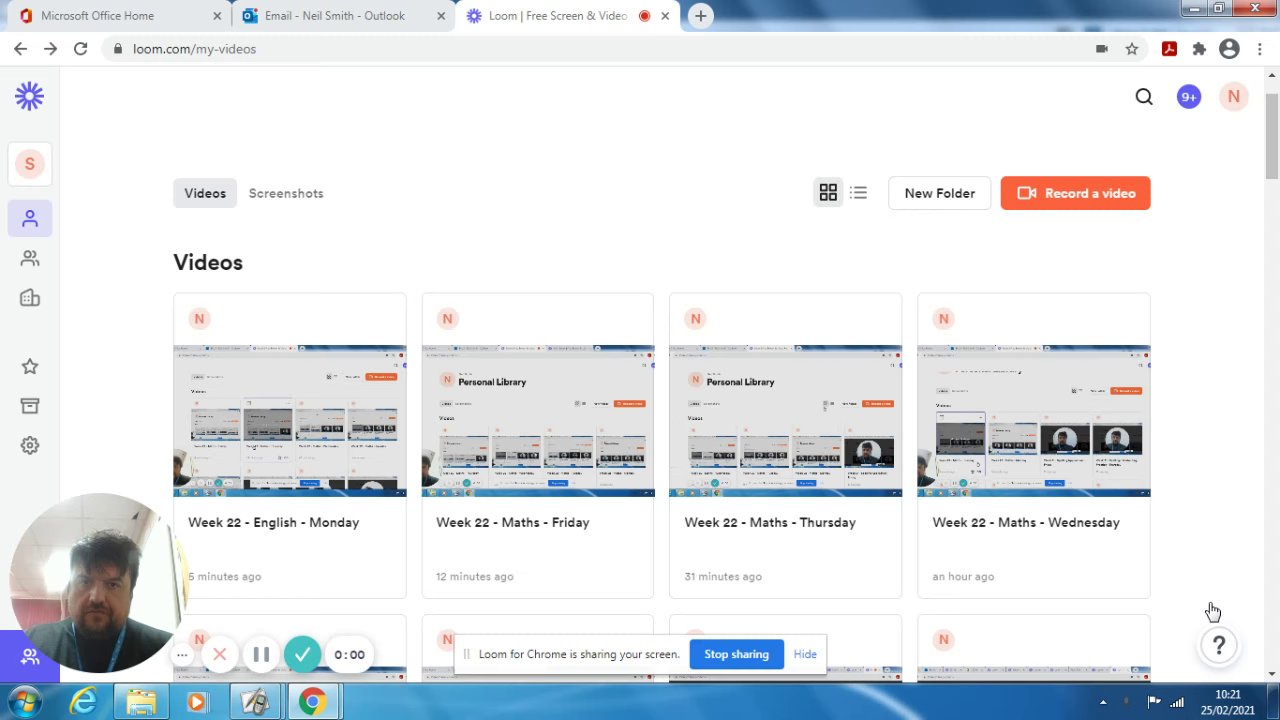
Task: Switch to list view
Action: pos(858,193)
